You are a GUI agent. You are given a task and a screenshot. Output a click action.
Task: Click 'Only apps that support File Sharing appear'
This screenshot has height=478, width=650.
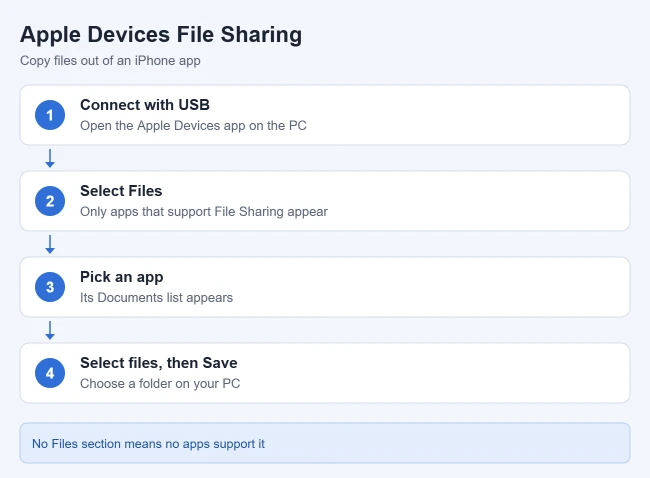coord(204,211)
